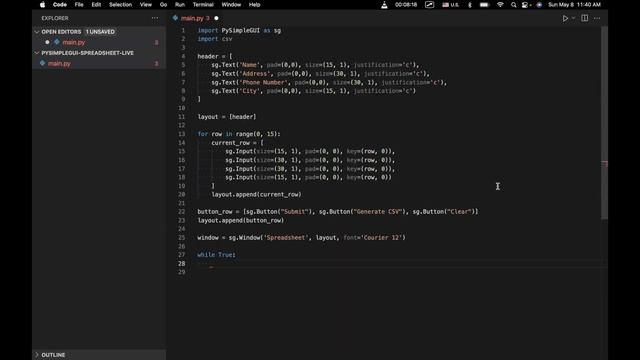Image resolution: width=640 pixels, height=360 pixels.
Task: Click the screen recording timer 00:08:18
Action: 406,5
